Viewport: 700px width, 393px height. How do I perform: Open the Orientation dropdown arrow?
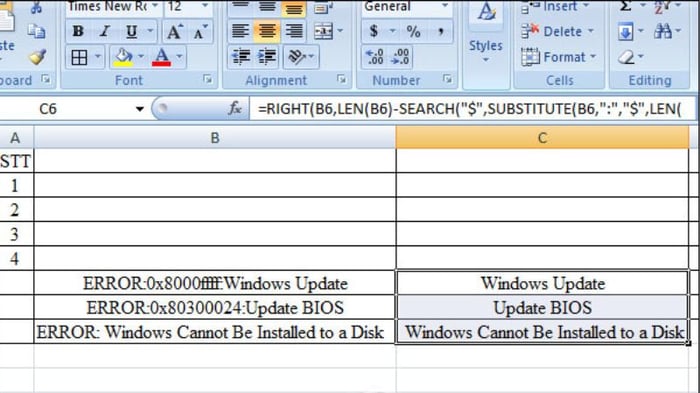tap(312, 57)
